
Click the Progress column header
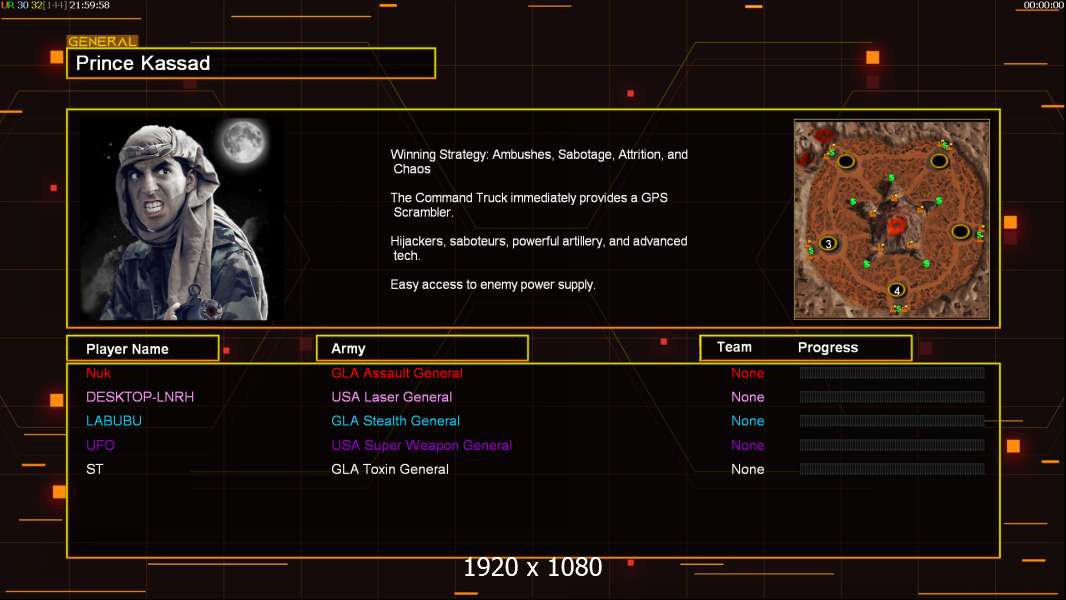click(x=827, y=348)
